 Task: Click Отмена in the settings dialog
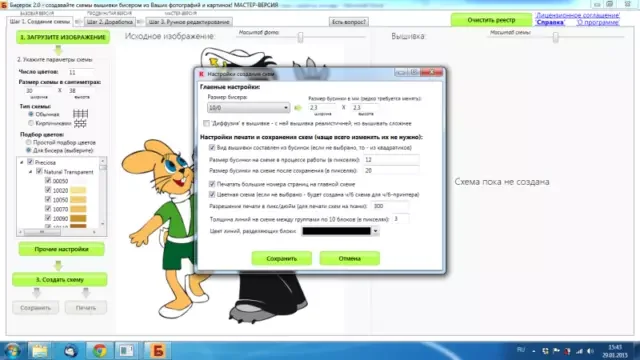(349, 258)
